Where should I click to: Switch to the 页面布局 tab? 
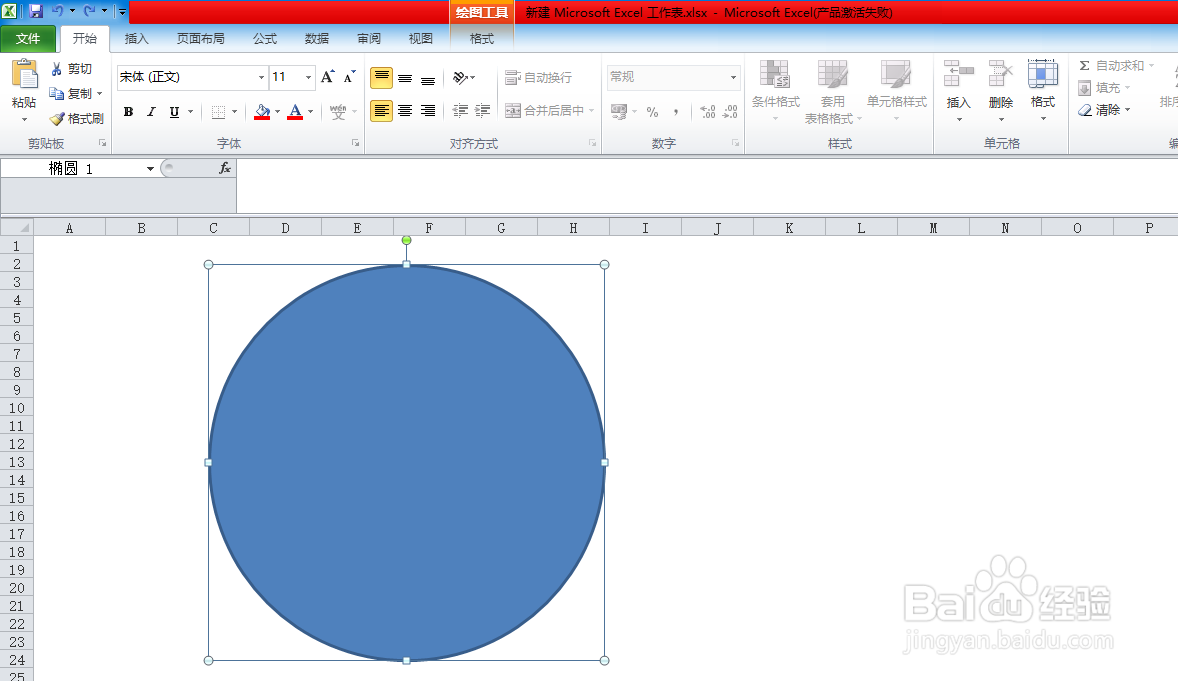point(201,38)
